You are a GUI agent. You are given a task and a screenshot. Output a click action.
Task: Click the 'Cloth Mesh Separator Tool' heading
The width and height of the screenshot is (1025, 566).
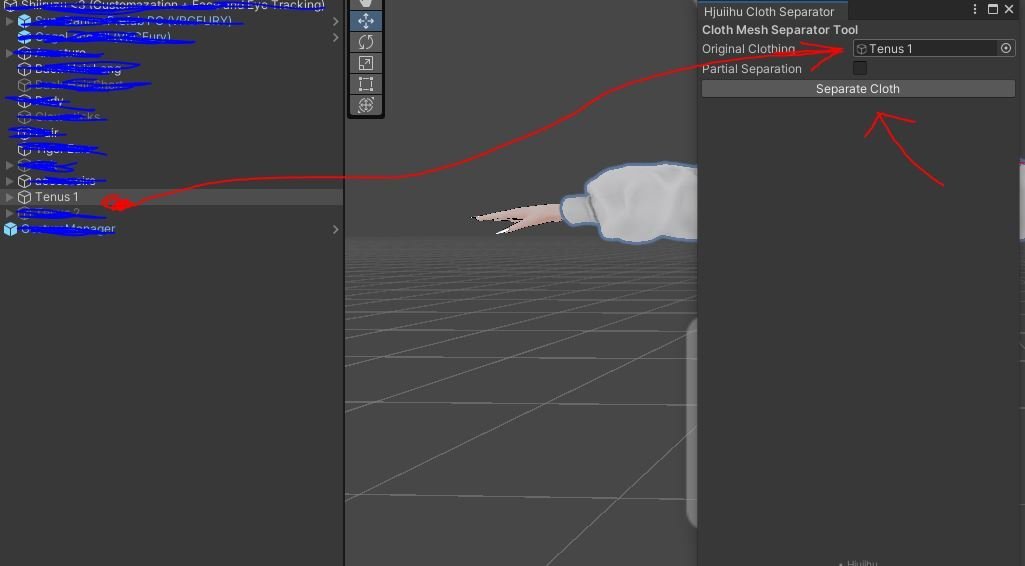click(x=779, y=30)
